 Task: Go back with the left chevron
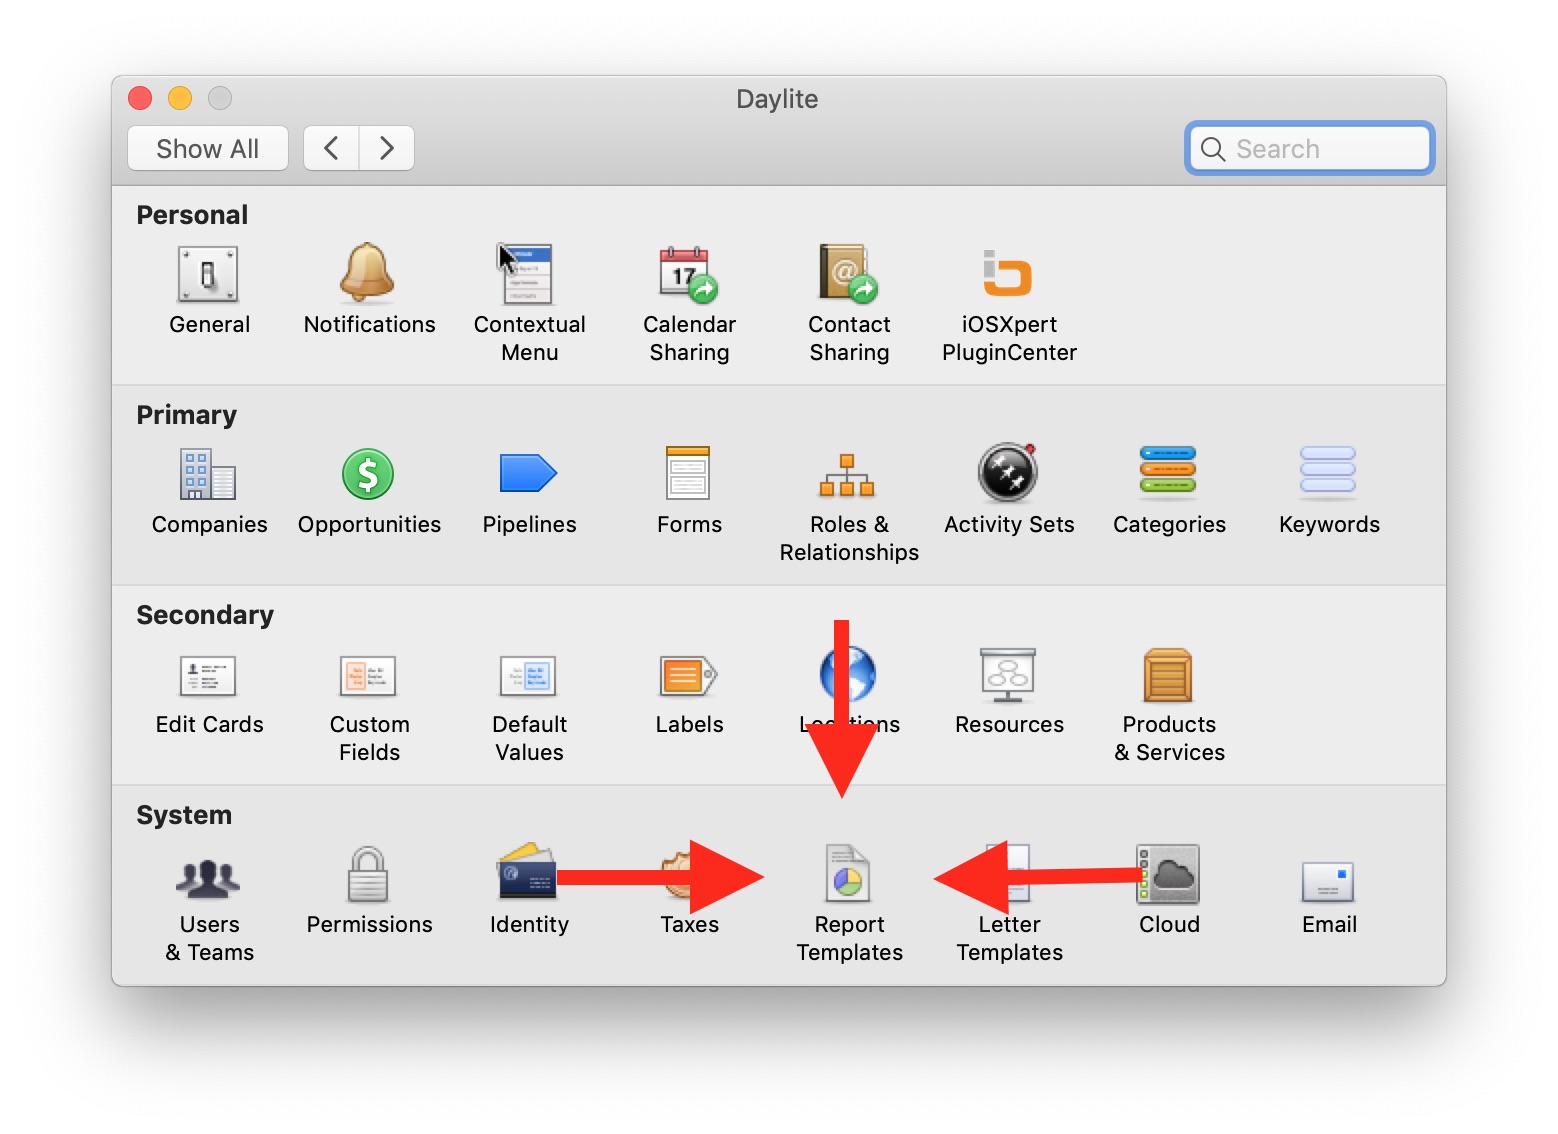coord(331,148)
